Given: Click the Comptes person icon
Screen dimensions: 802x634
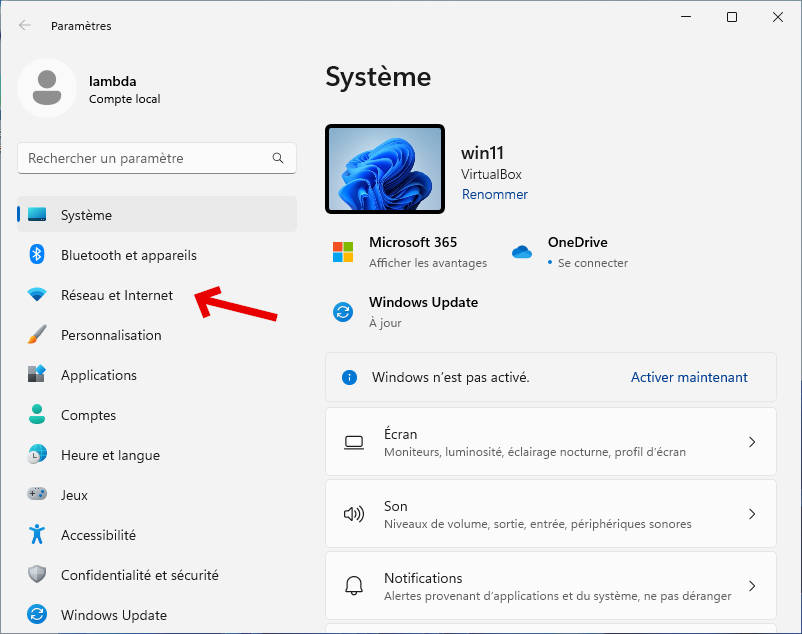Looking at the screenshot, I should (x=37, y=415).
